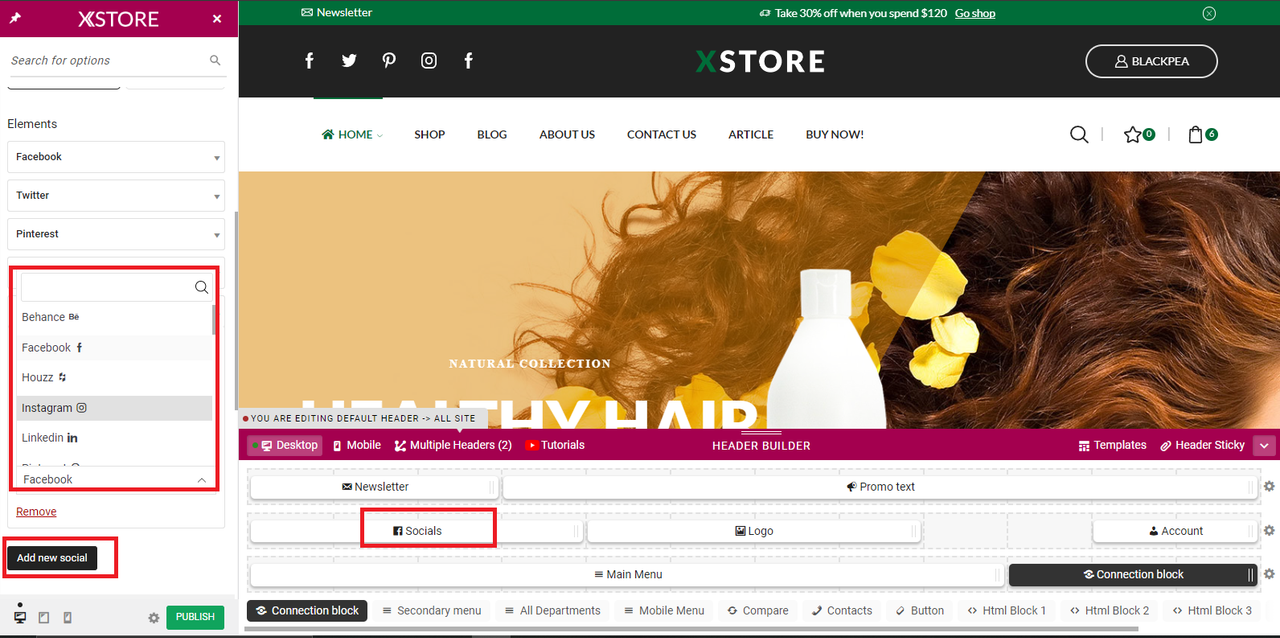The image size is (1280, 638).
Task: Click the social list vertical scrollbar
Action: (x=214, y=320)
